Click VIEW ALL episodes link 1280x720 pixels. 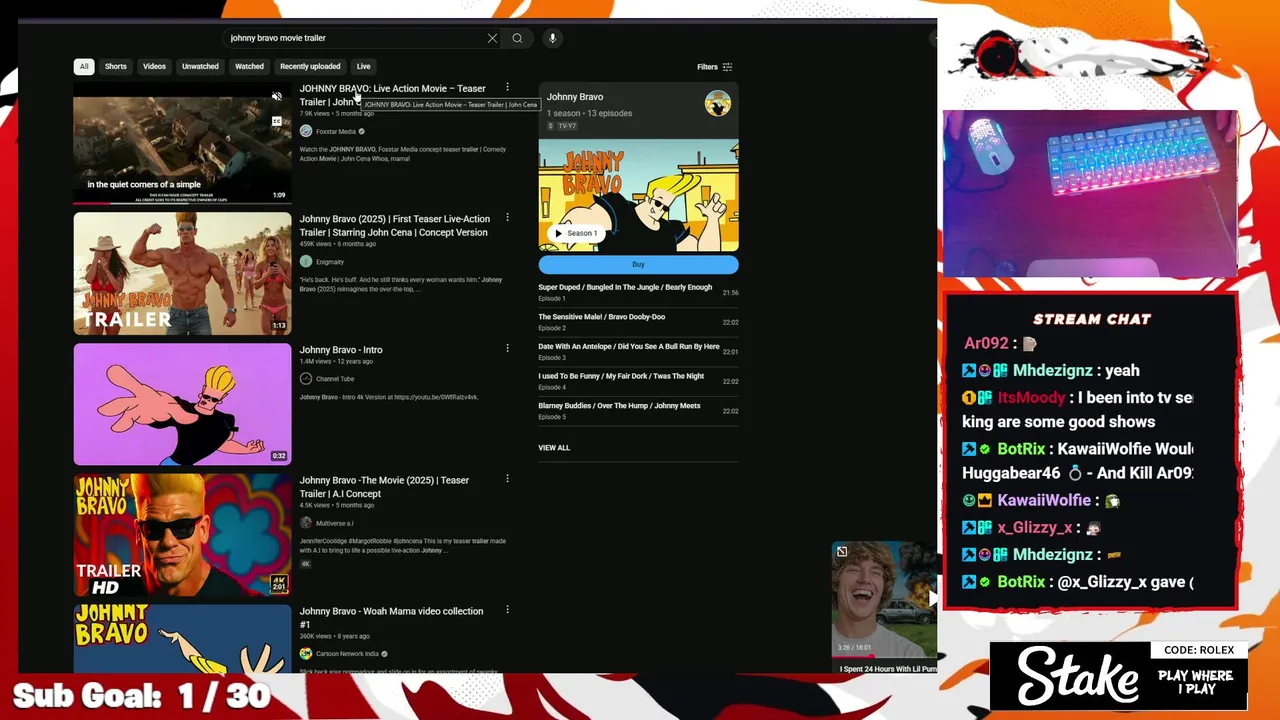click(x=554, y=448)
